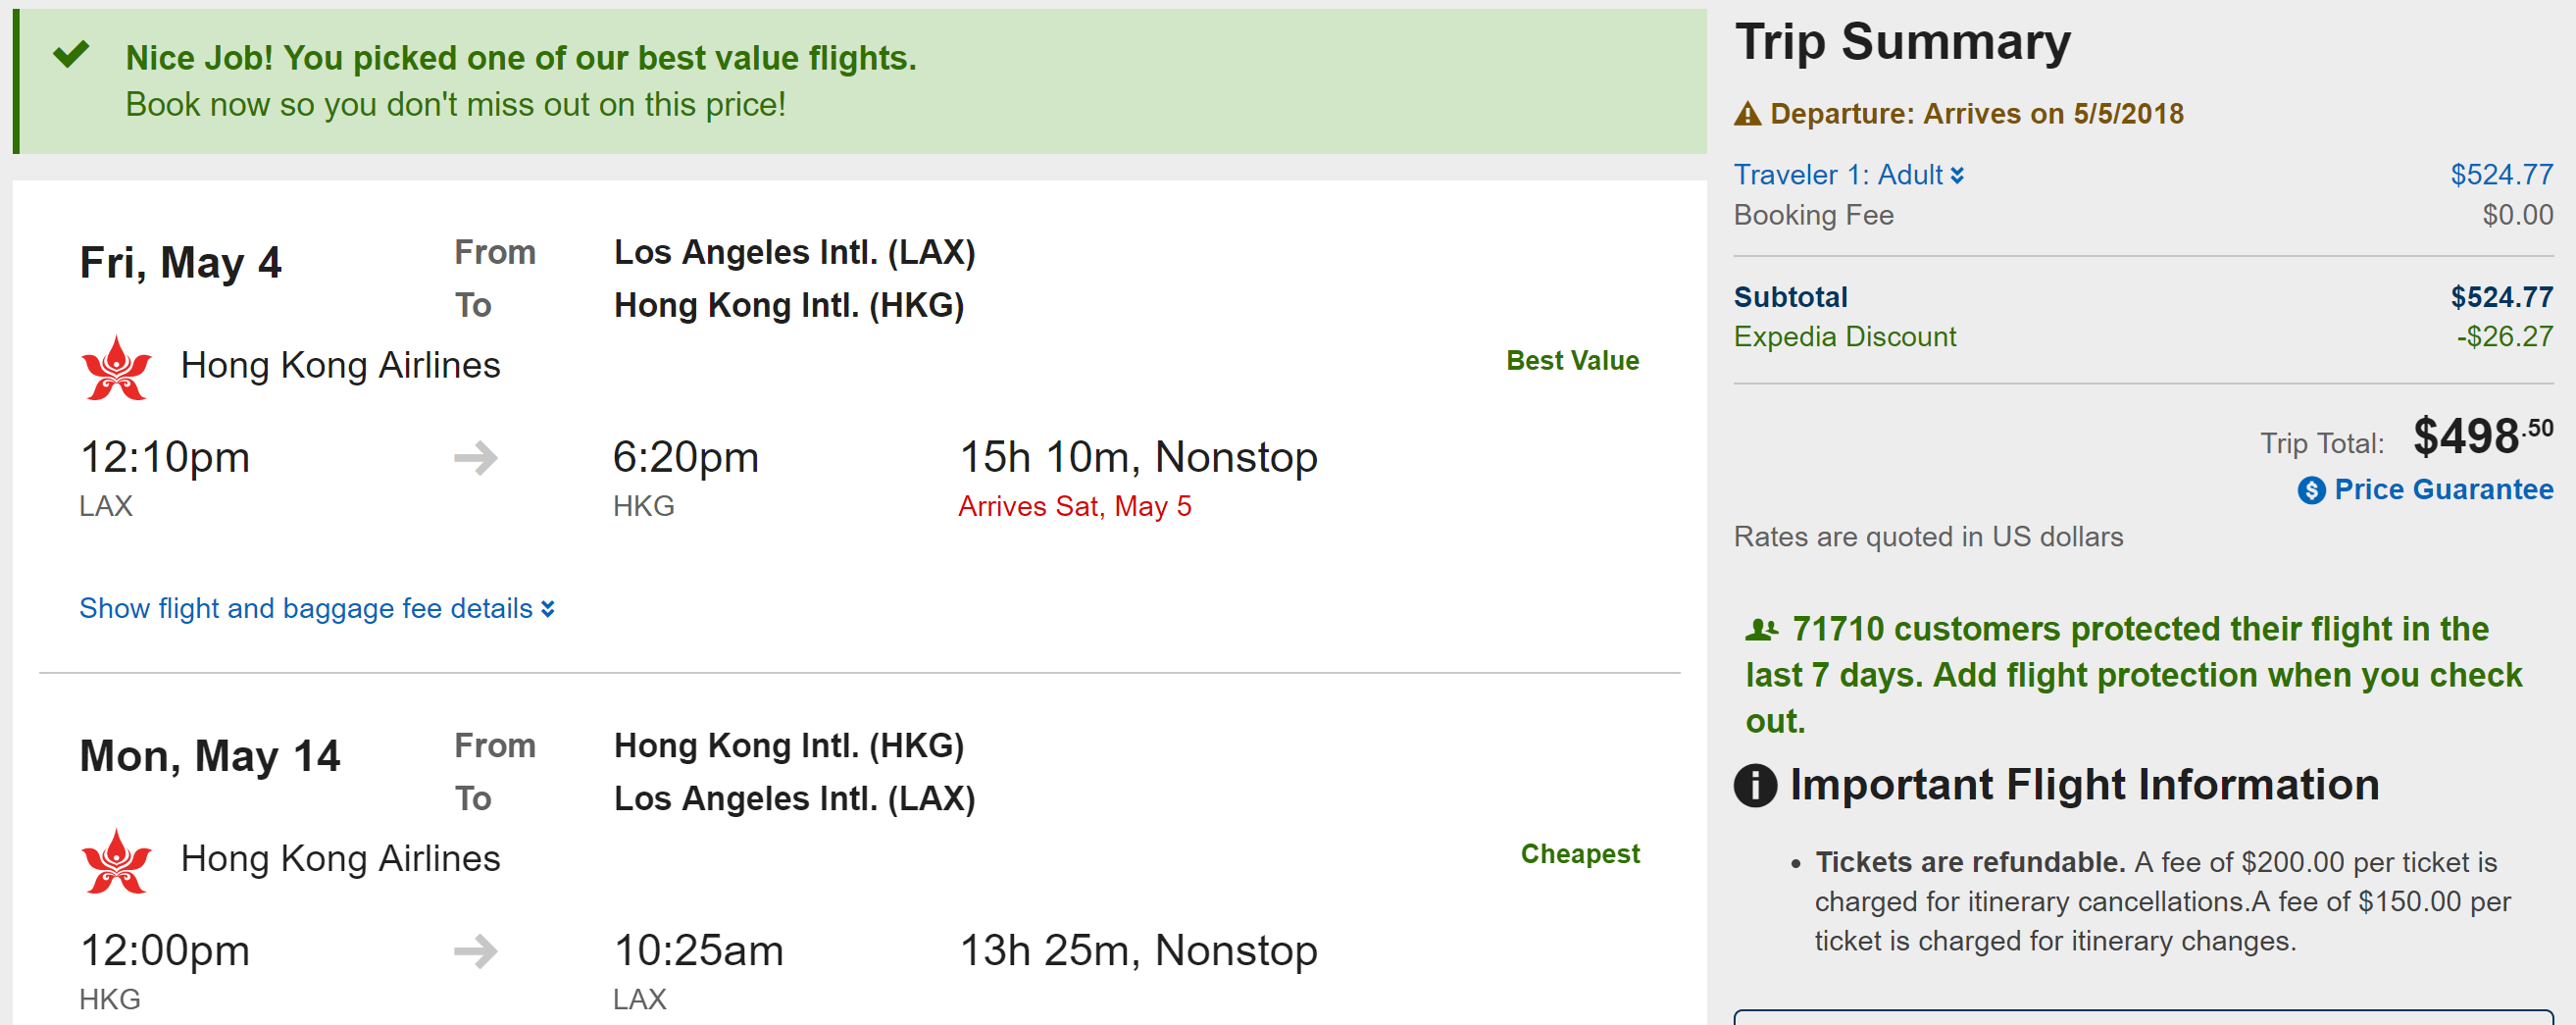Click the Best Value label
2576x1025 pixels.
click(1572, 360)
